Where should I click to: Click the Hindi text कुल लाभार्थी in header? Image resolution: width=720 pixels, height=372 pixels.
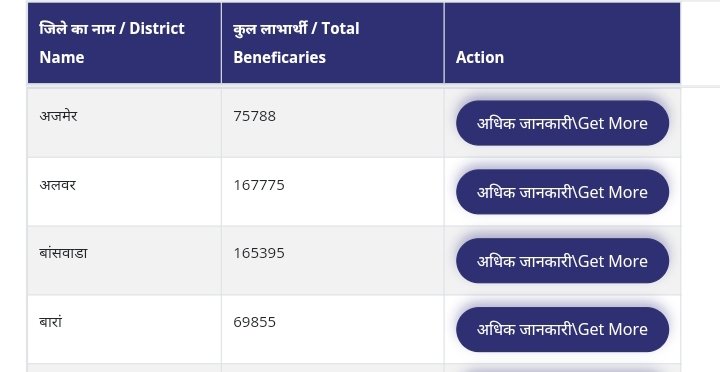[269, 28]
